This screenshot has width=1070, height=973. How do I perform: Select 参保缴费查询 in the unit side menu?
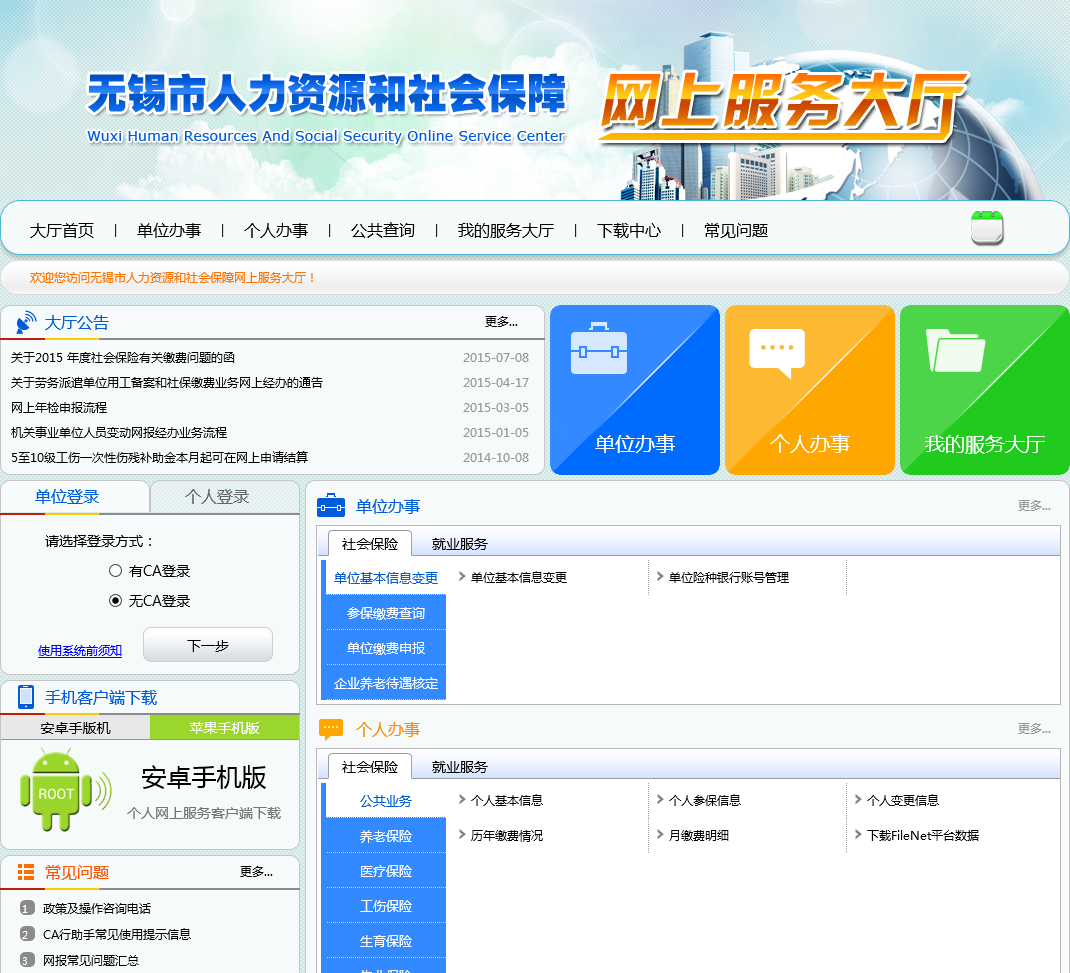pyautogui.click(x=386, y=613)
